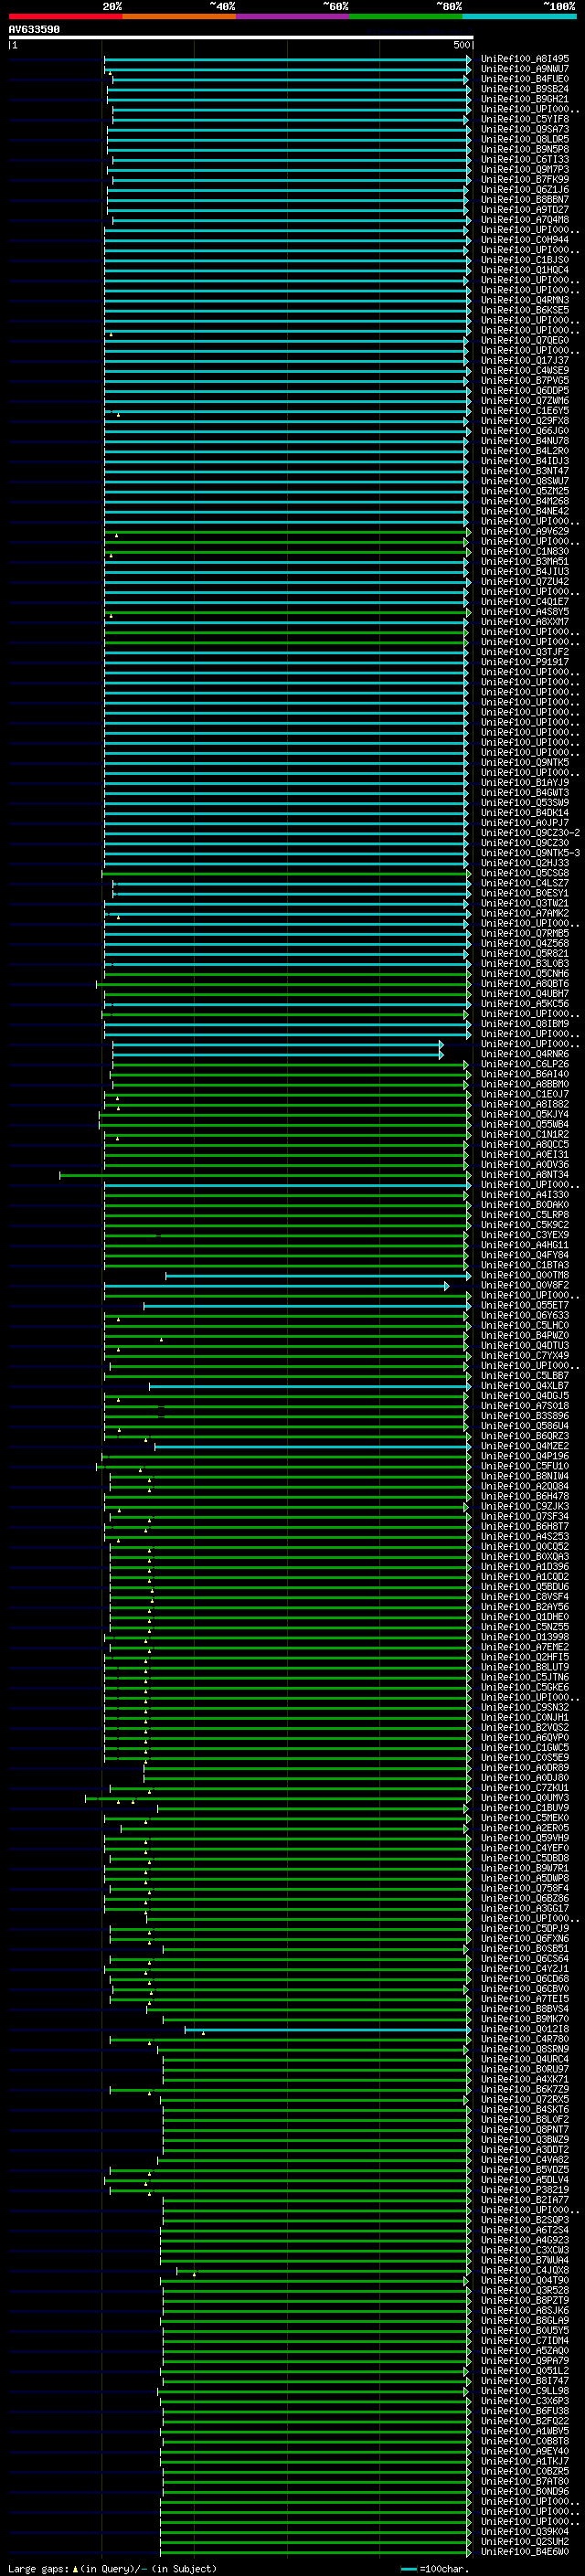
Task: Select hit label UniRef100_Q8LDR5
Action: 525,139
